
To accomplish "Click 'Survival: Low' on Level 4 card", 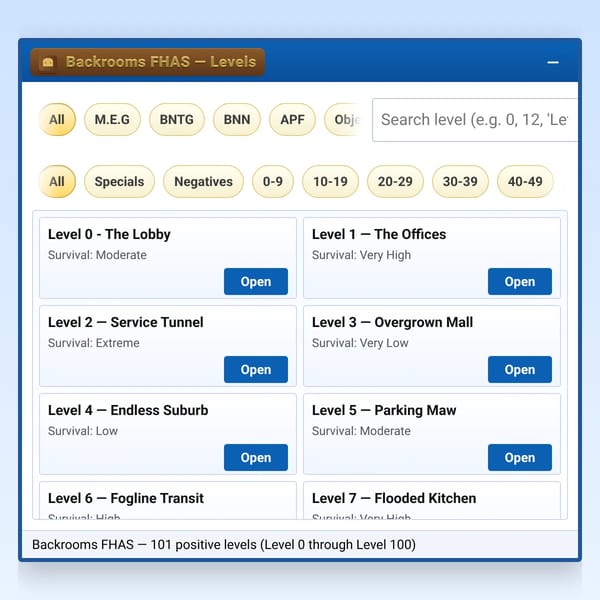I will 83,431.
